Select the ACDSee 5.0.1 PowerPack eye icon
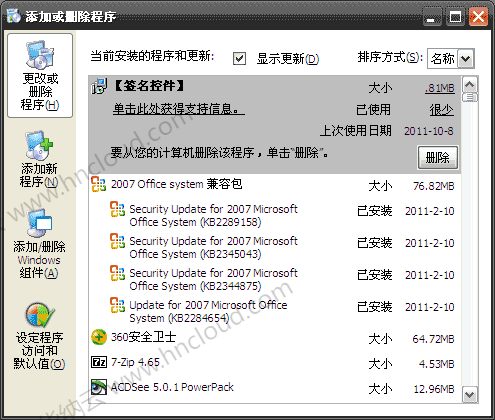Screen dimensions: 495x420 (x=99, y=387)
